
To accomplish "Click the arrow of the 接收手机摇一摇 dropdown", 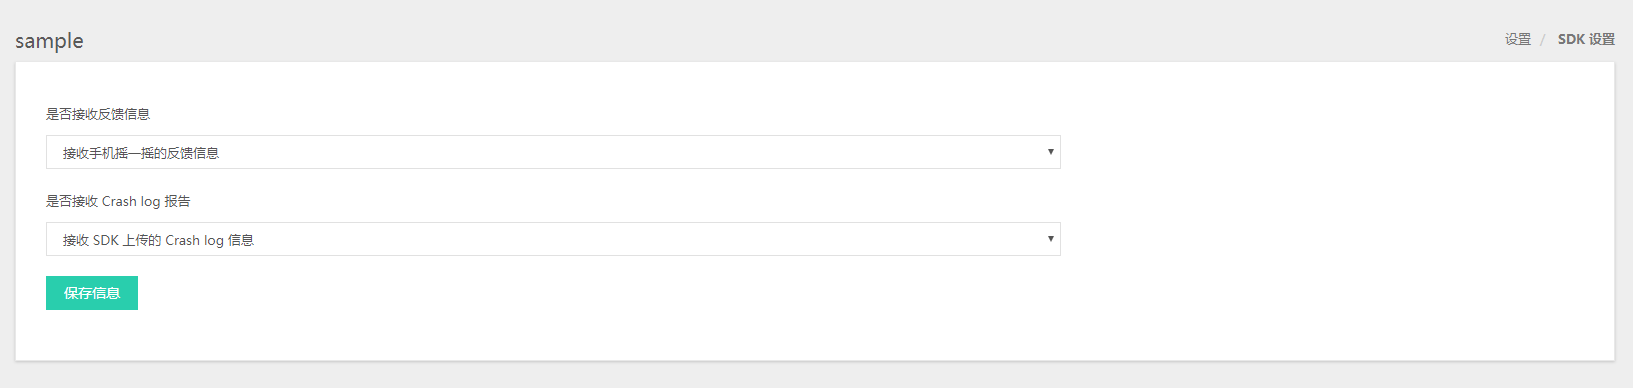I will (1050, 152).
